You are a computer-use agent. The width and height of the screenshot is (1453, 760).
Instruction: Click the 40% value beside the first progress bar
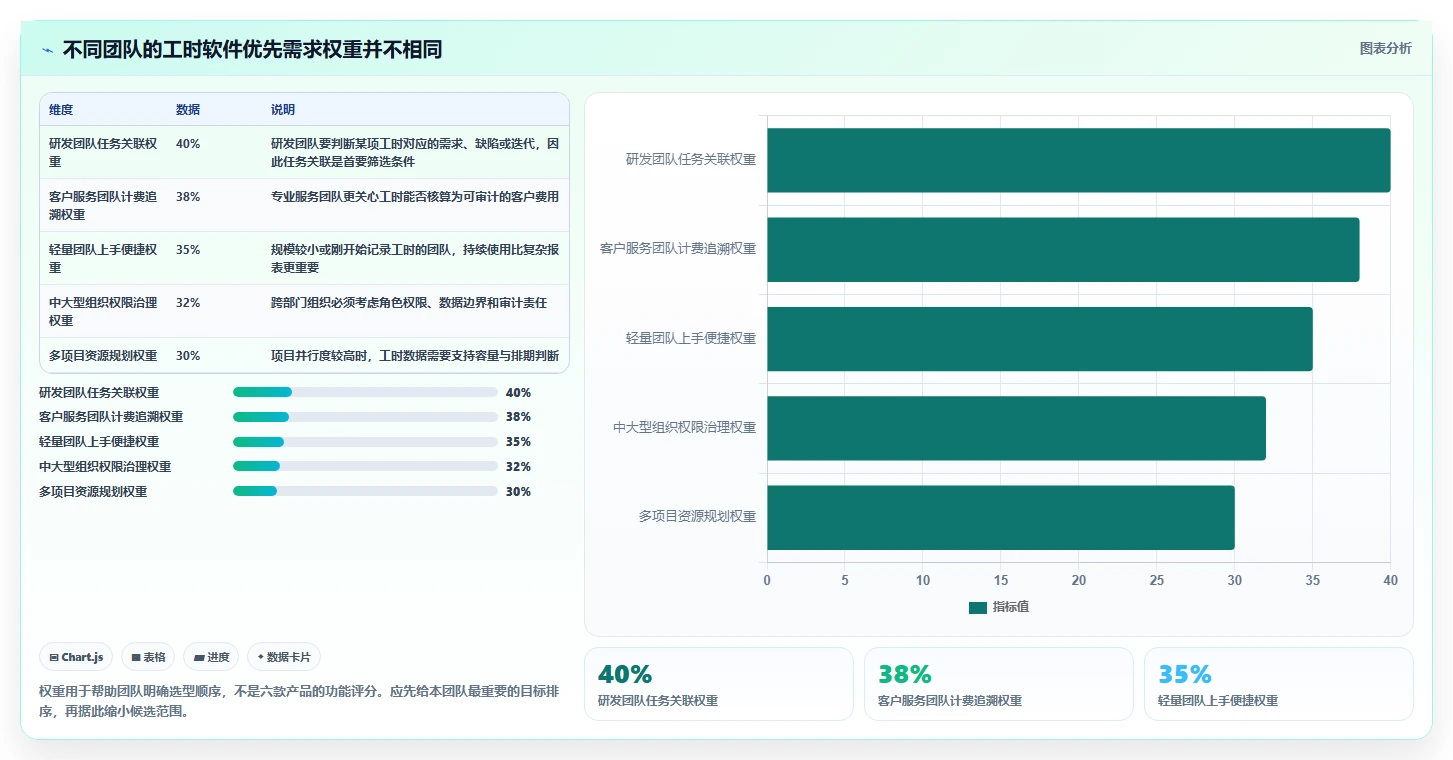[x=518, y=393]
